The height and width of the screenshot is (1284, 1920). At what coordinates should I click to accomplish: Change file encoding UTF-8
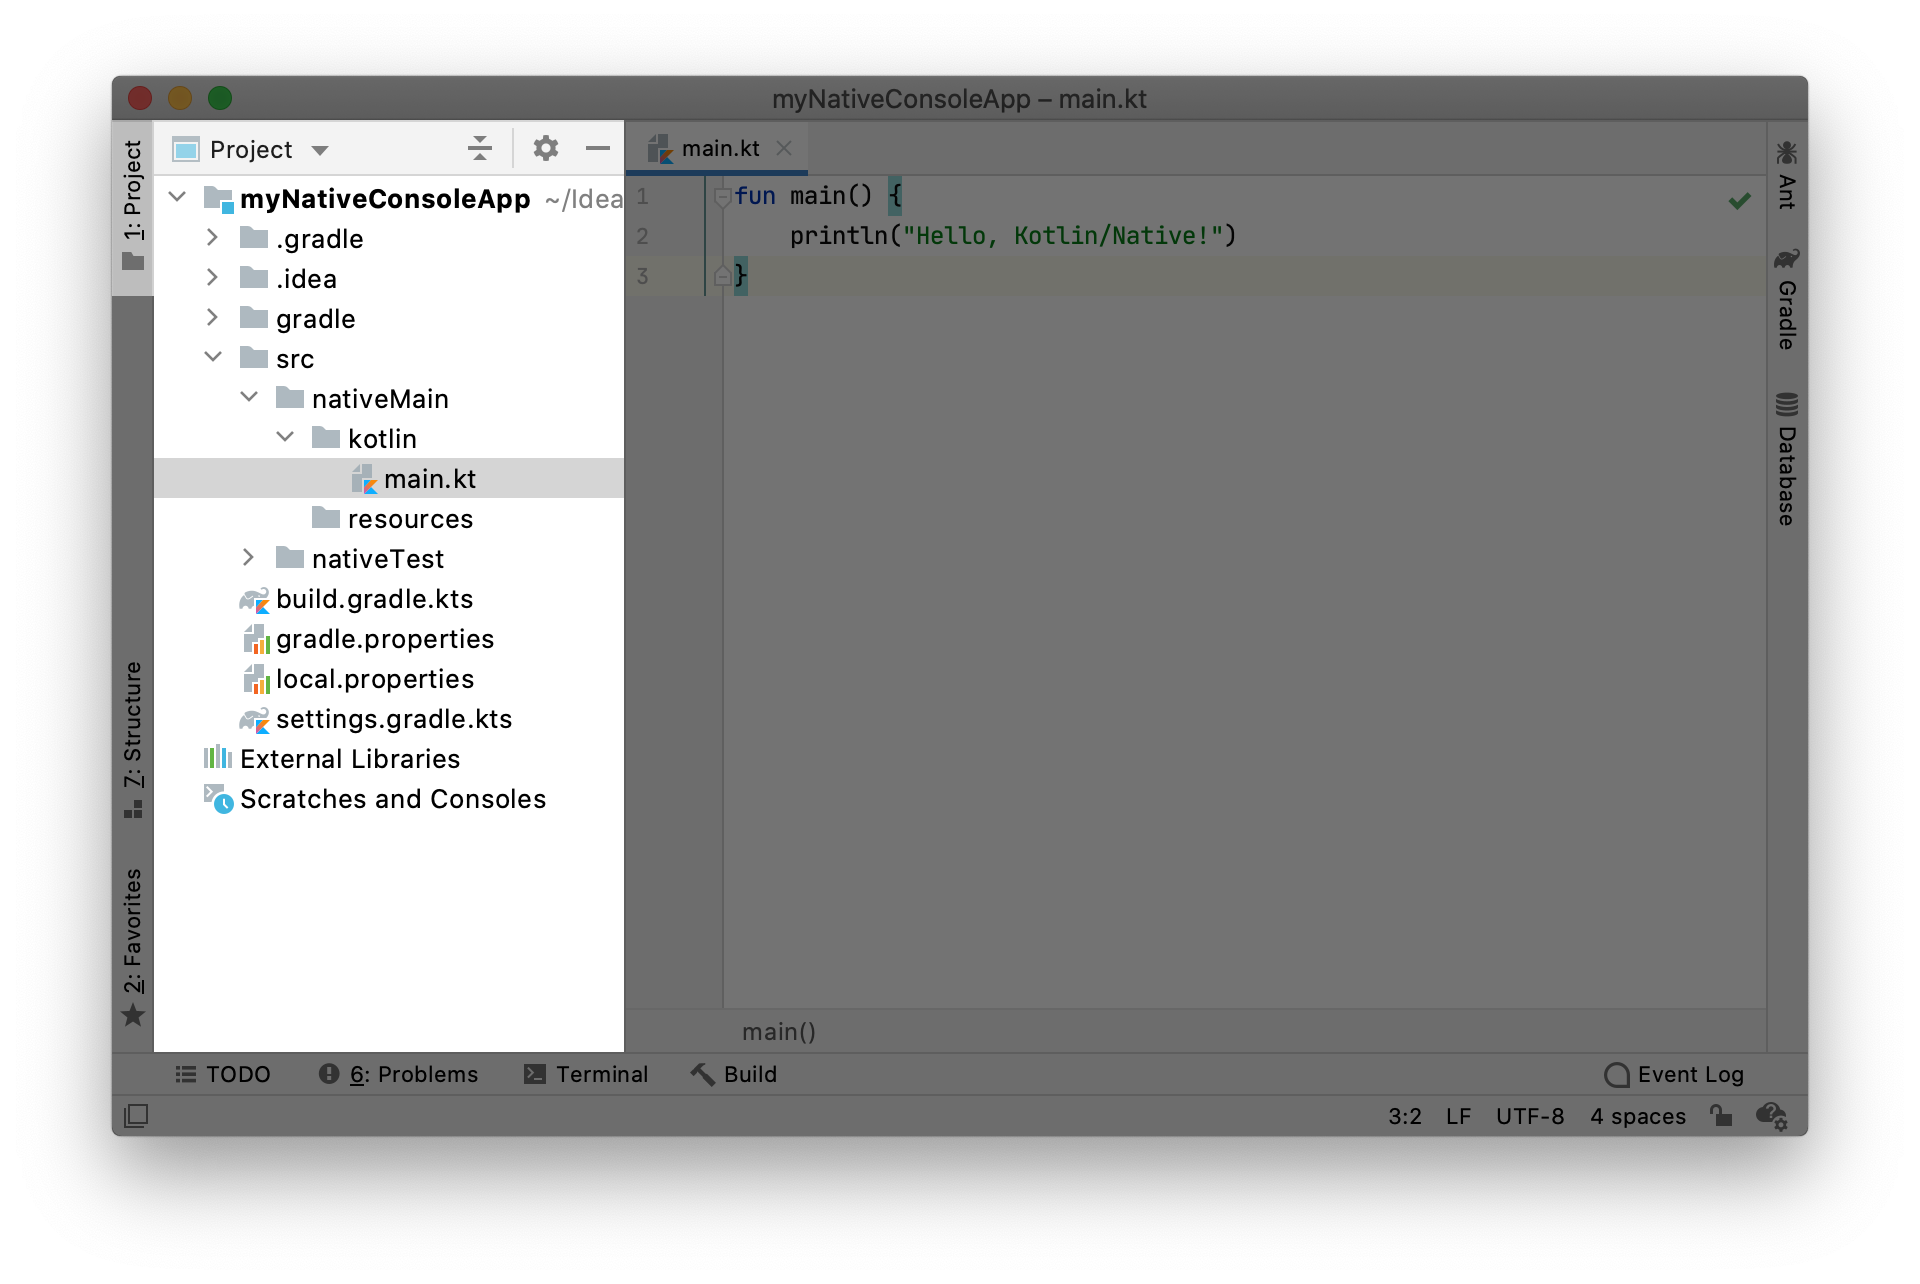[x=1529, y=1116]
